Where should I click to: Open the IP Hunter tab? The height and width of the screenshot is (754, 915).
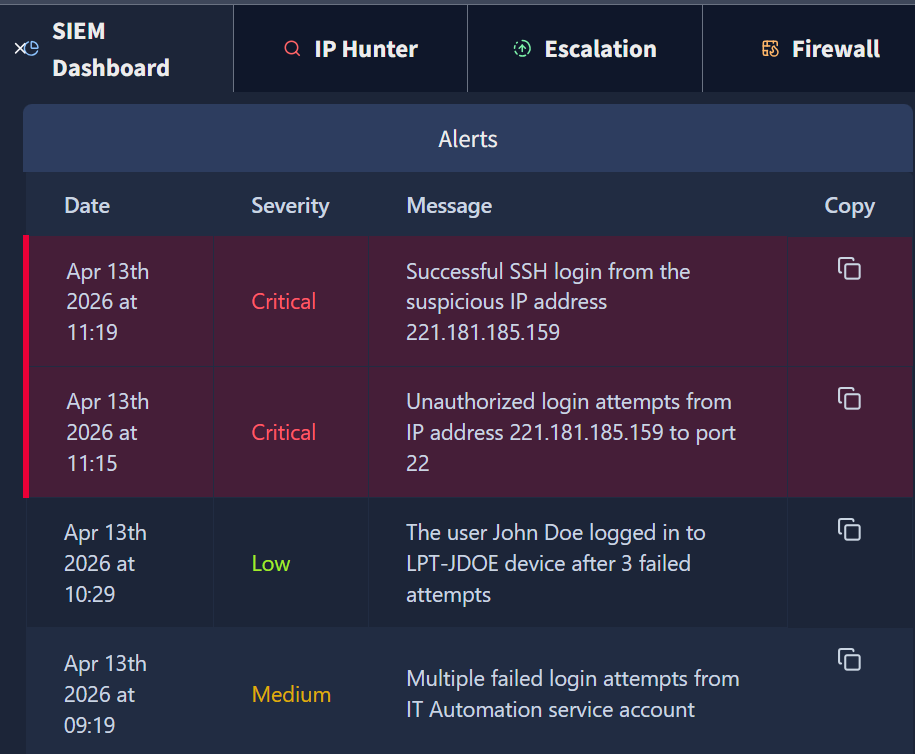pos(350,48)
